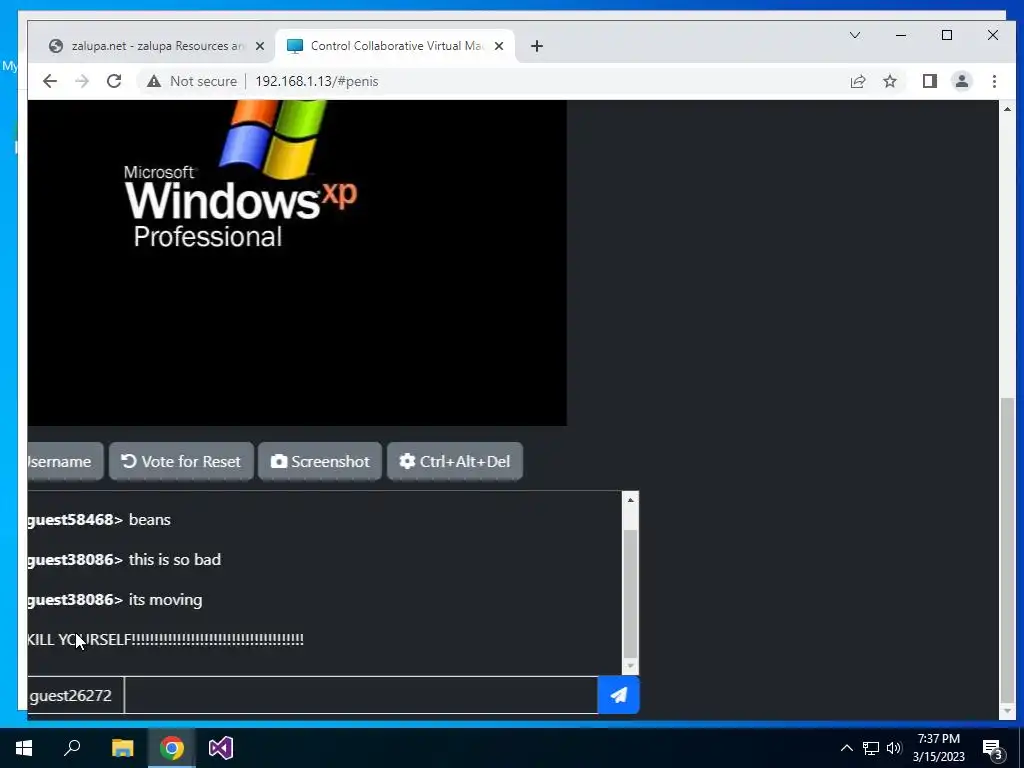Open the share page icon in address bar
Screen dimensions: 1024x768
[857, 81]
